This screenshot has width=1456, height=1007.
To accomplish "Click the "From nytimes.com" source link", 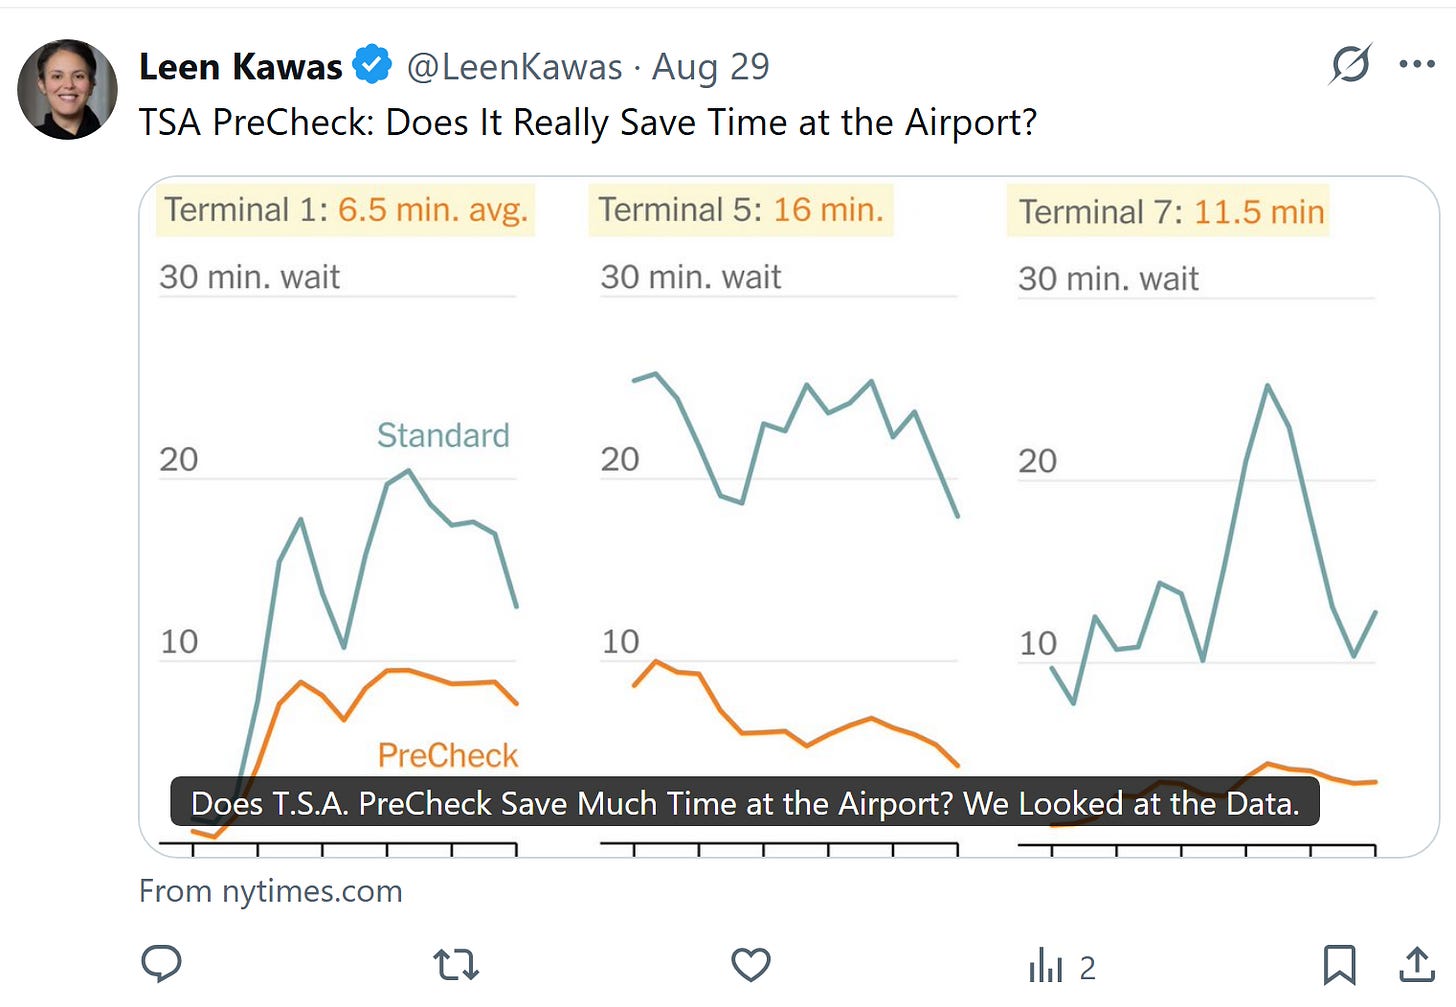I will pos(270,891).
